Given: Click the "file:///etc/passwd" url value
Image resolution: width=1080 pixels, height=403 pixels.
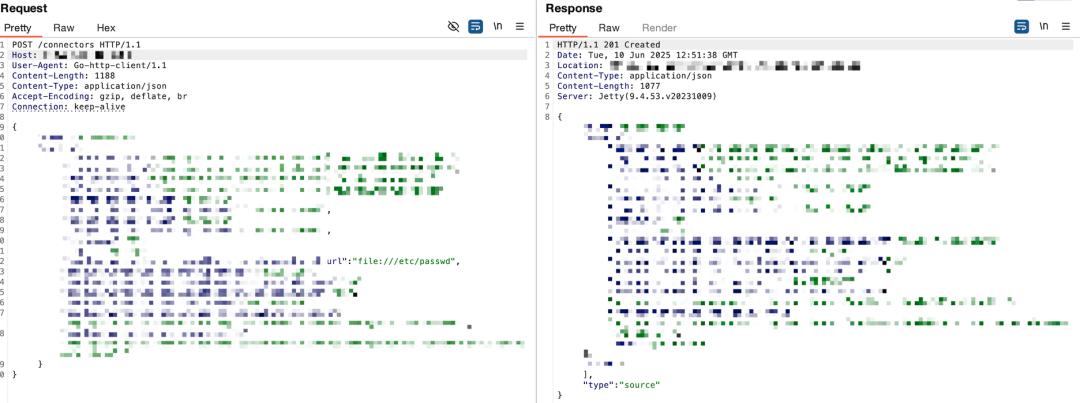Looking at the screenshot, I should [x=406, y=261].
